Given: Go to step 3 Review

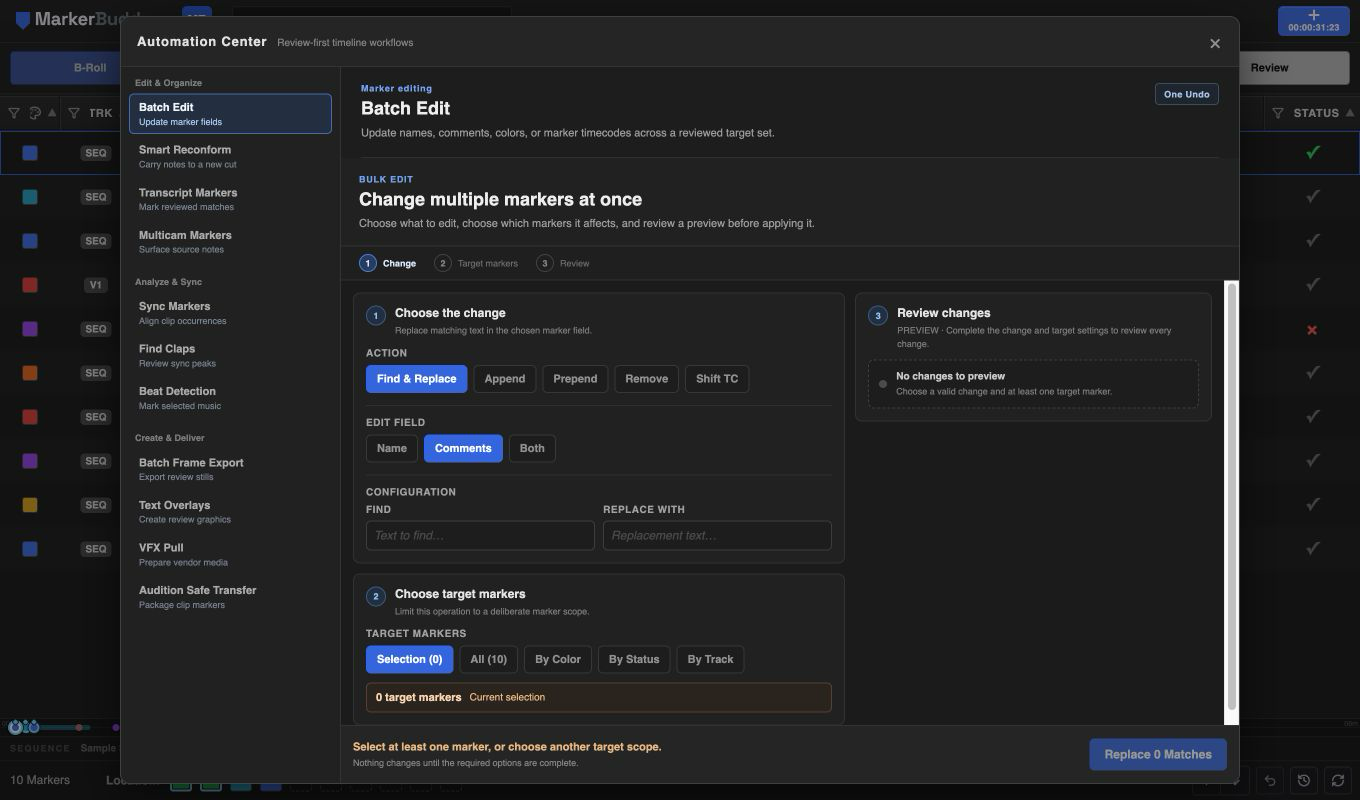Looking at the screenshot, I should (563, 263).
